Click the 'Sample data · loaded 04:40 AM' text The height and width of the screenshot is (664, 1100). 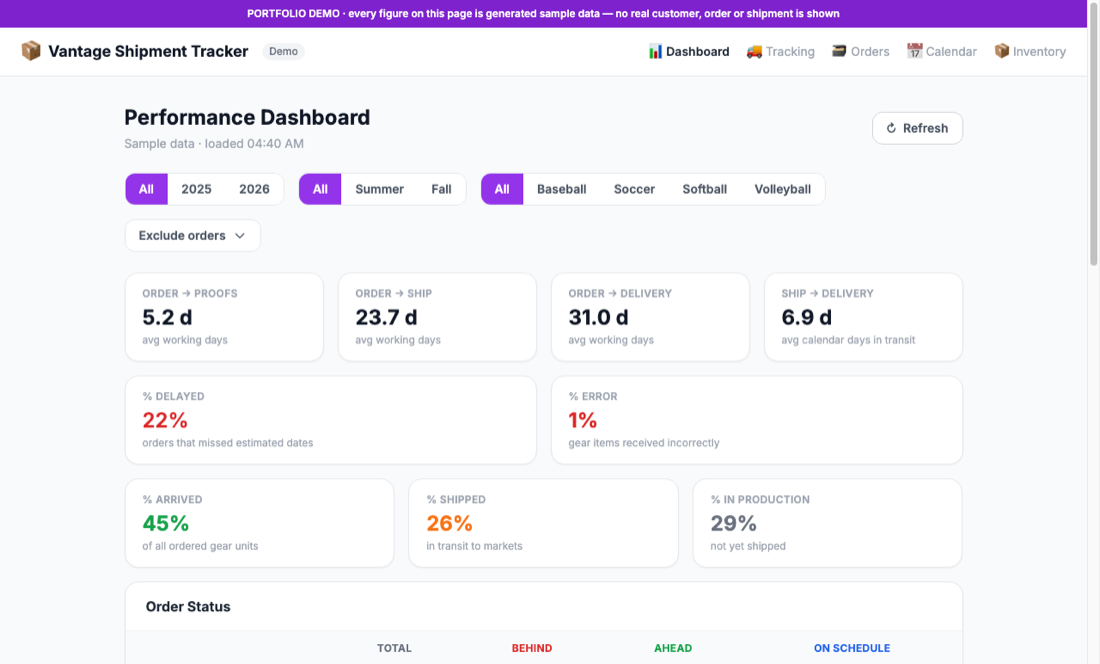[x=214, y=144]
